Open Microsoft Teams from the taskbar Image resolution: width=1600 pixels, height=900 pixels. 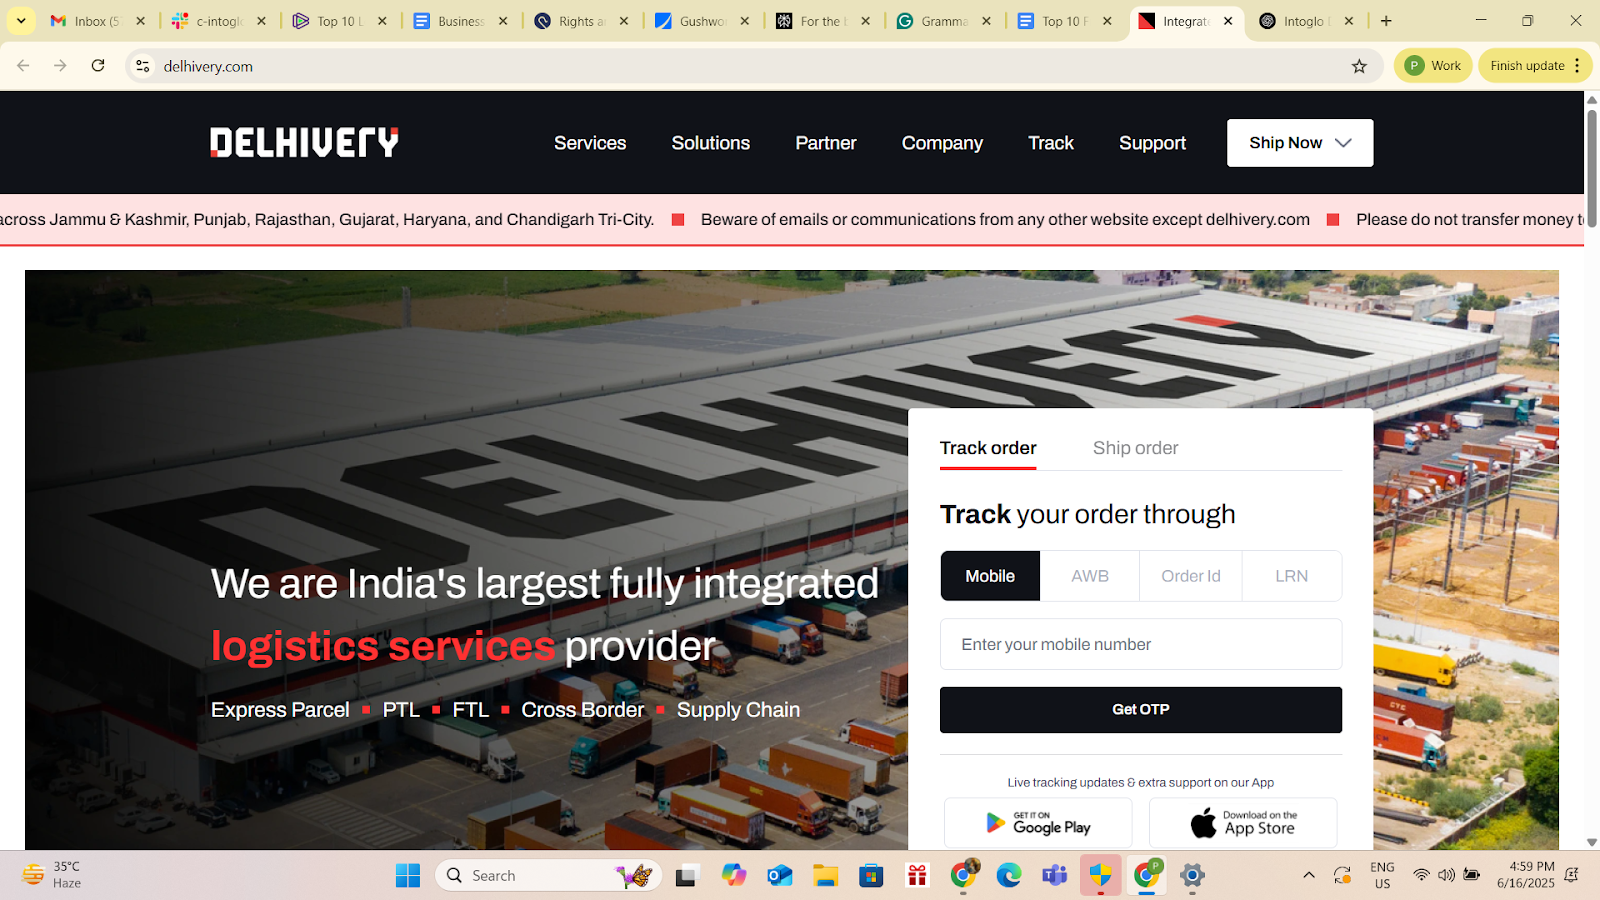click(1054, 876)
